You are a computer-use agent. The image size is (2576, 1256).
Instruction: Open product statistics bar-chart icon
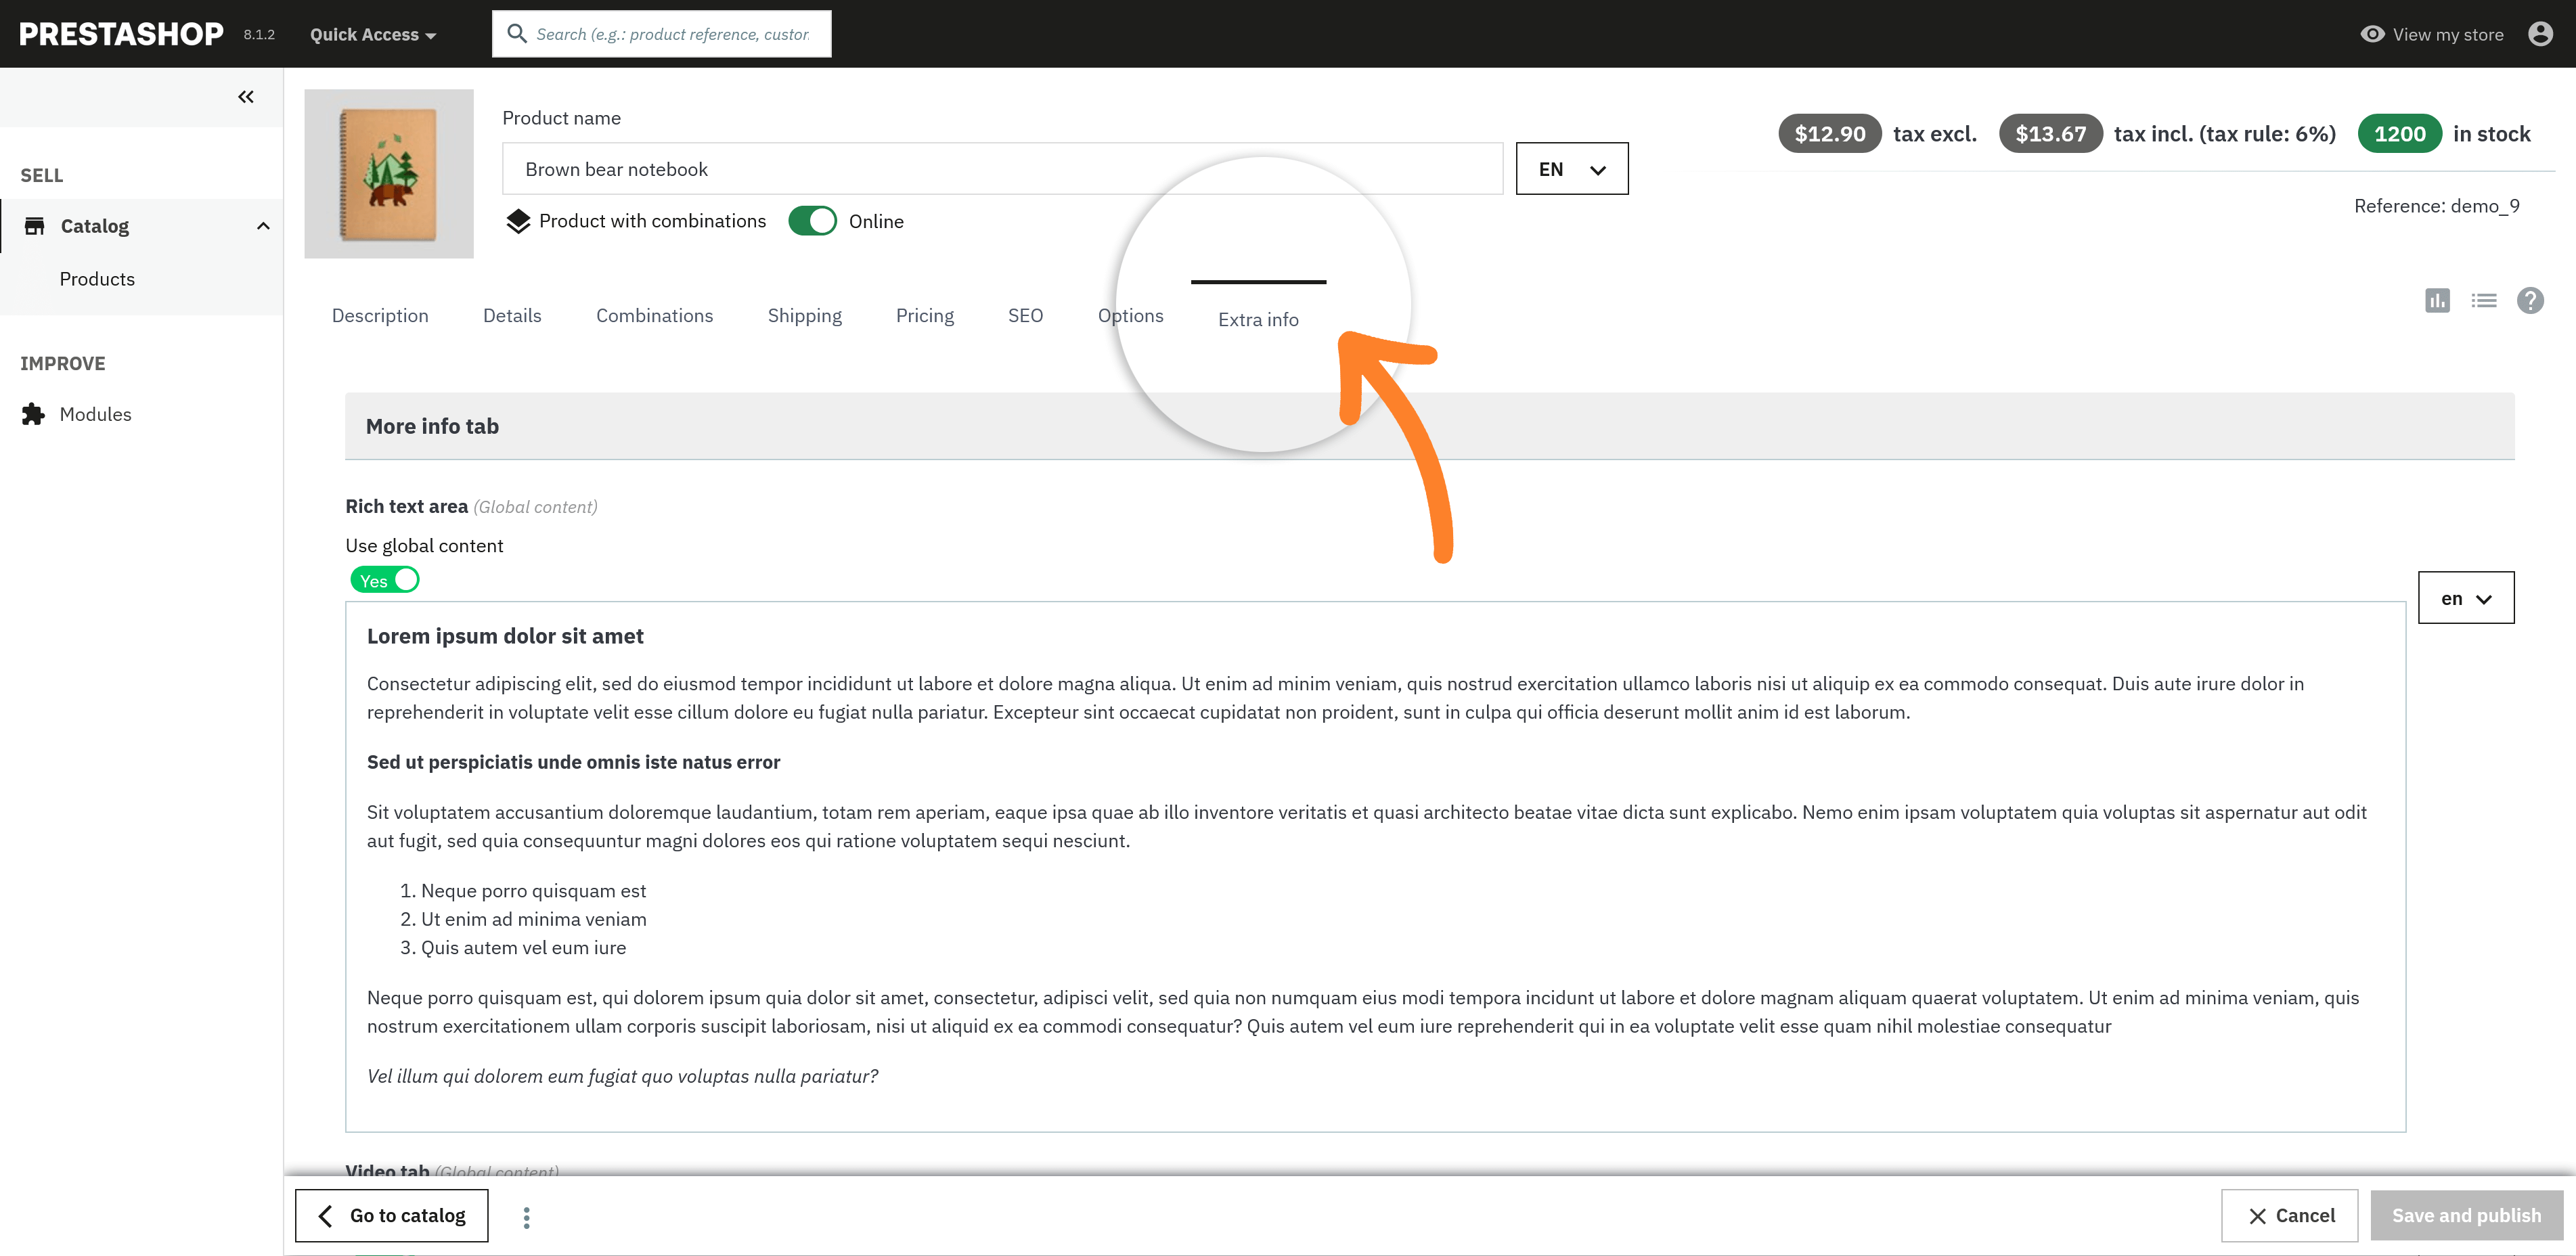click(2437, 300)
